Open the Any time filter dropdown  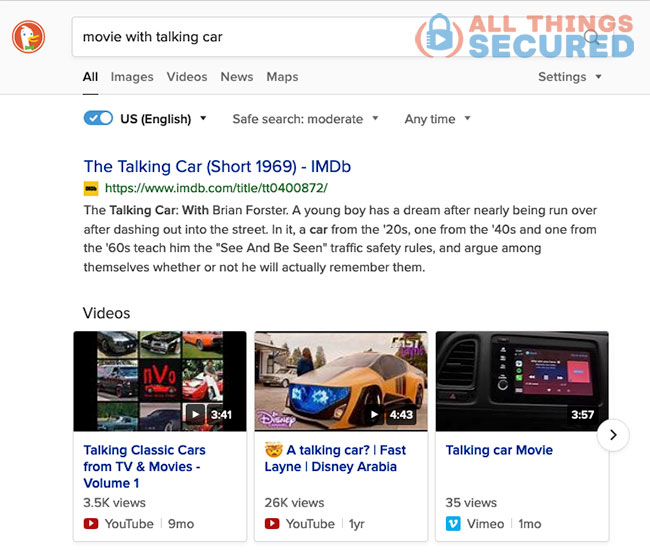437,119
